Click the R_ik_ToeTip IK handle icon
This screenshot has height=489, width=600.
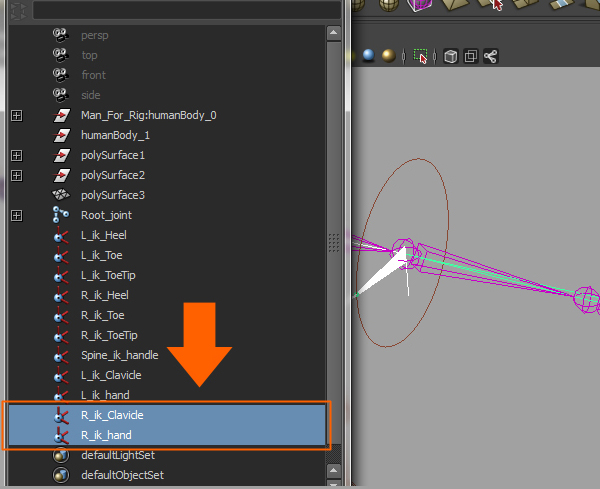(61, 335)
